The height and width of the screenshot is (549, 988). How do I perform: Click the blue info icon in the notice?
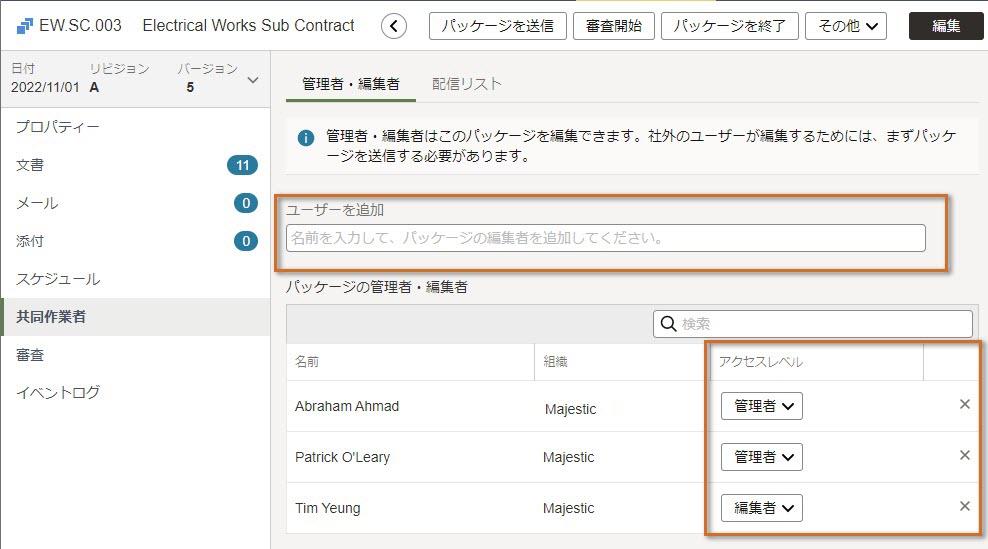click(x=306, y=137)
